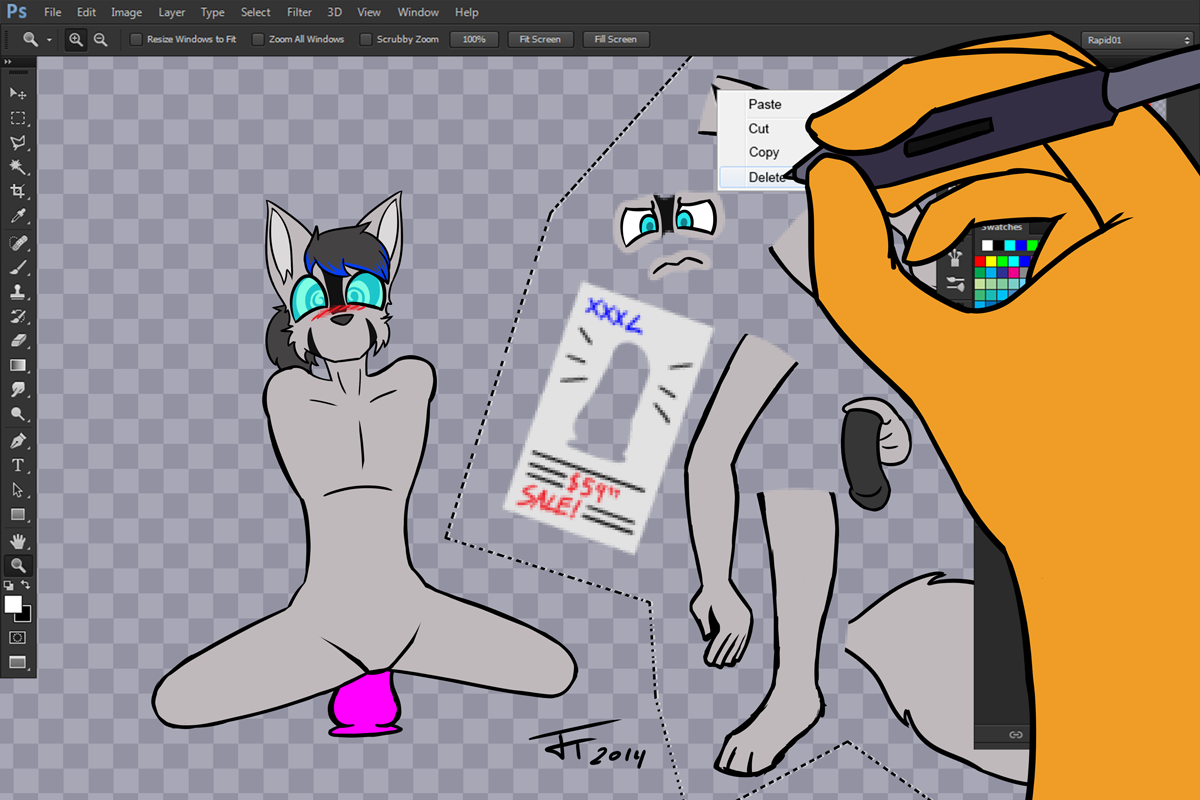Open the Edit menu
1200x800 pixels.
coord(87,12)
